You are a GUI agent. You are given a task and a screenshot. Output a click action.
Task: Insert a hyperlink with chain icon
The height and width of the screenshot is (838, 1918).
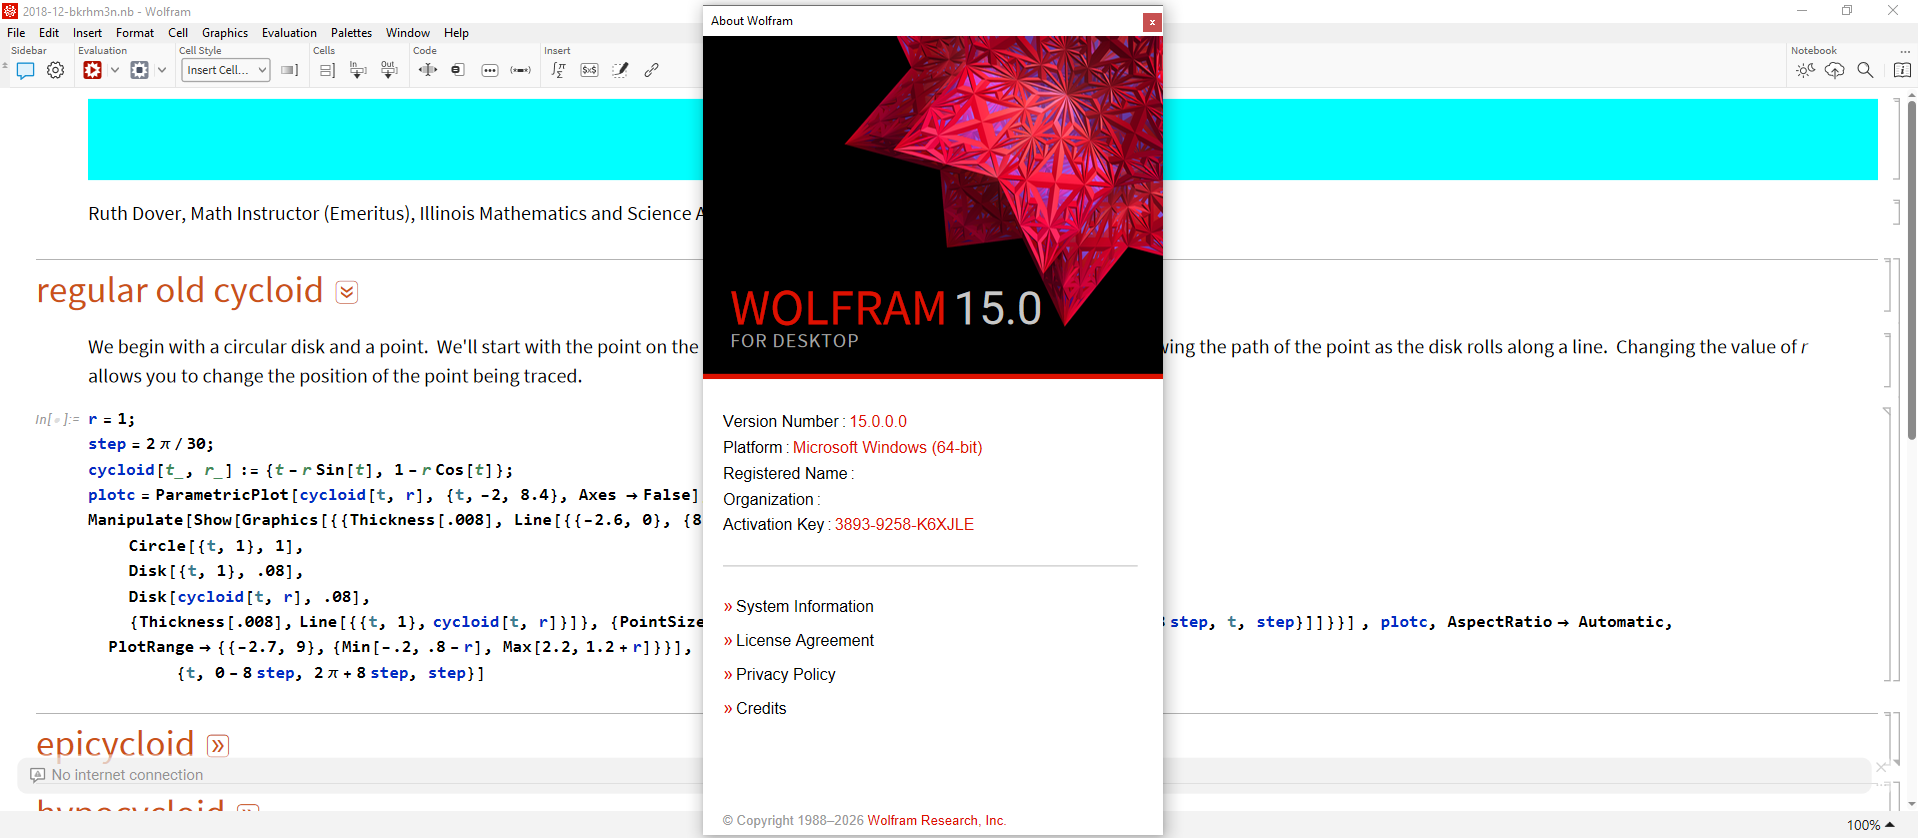point(652,70)
